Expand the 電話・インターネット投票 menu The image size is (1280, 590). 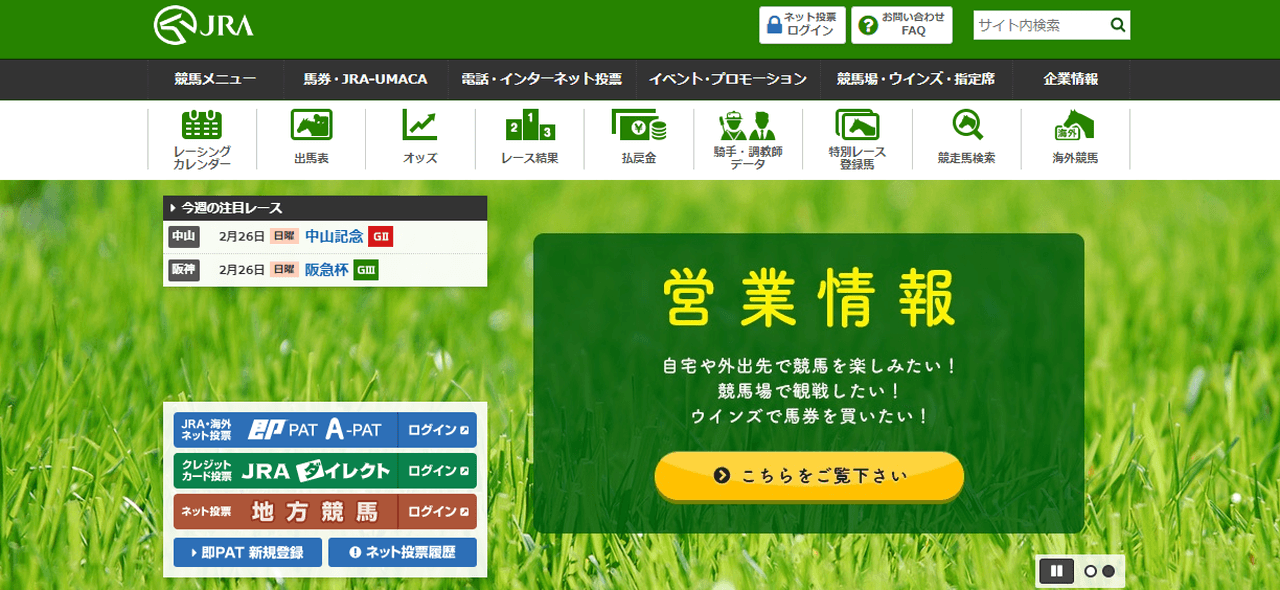[541, 79]
